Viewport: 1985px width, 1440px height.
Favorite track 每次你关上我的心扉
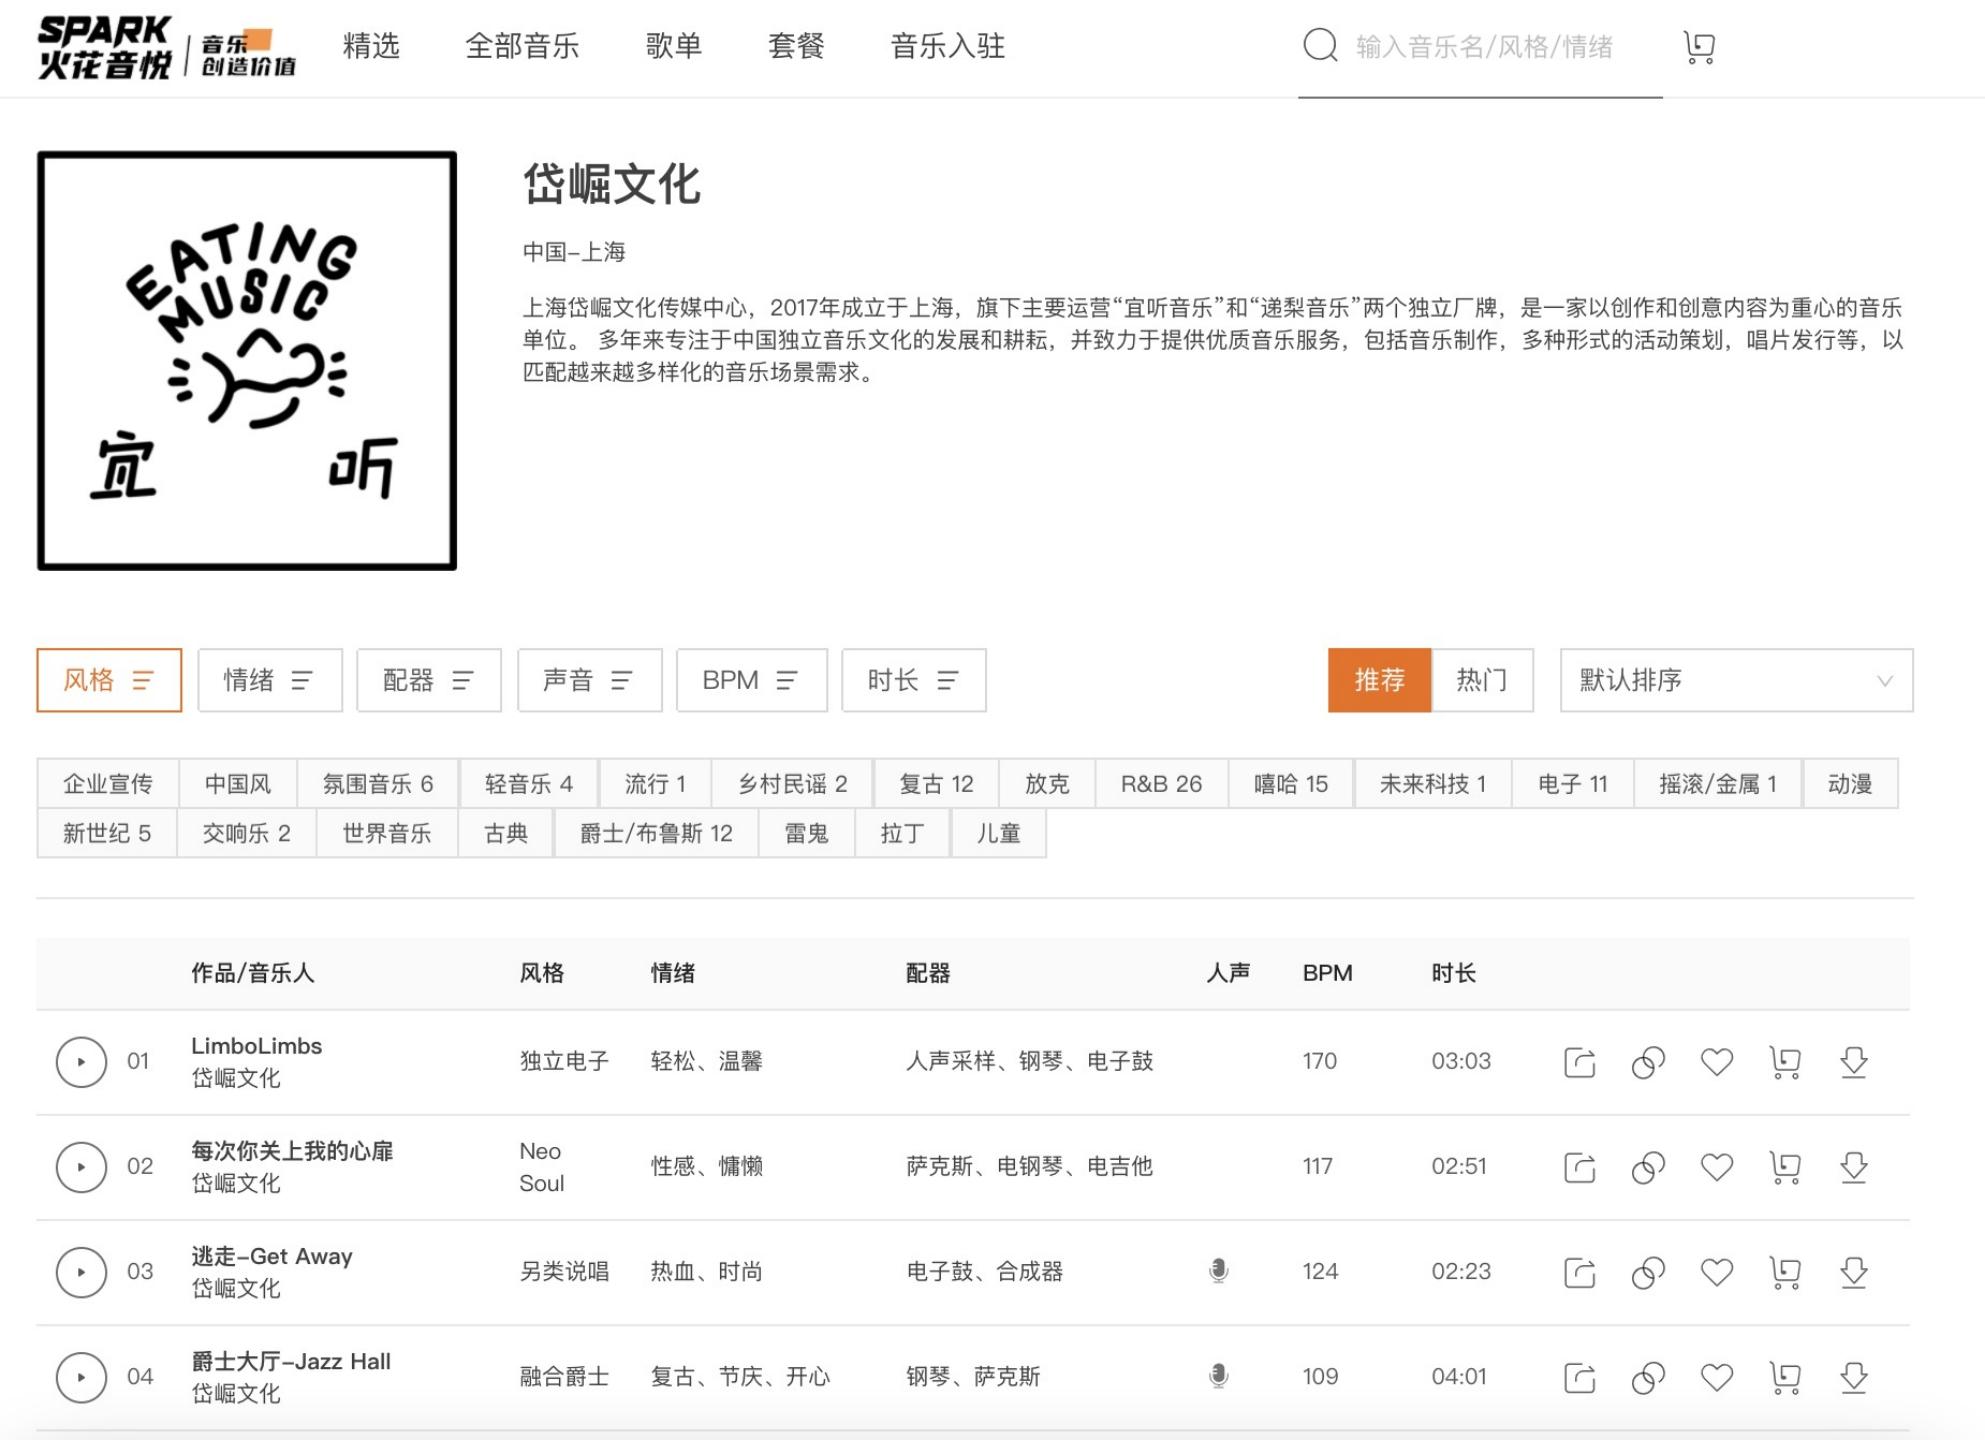tap(1717, 1167)
